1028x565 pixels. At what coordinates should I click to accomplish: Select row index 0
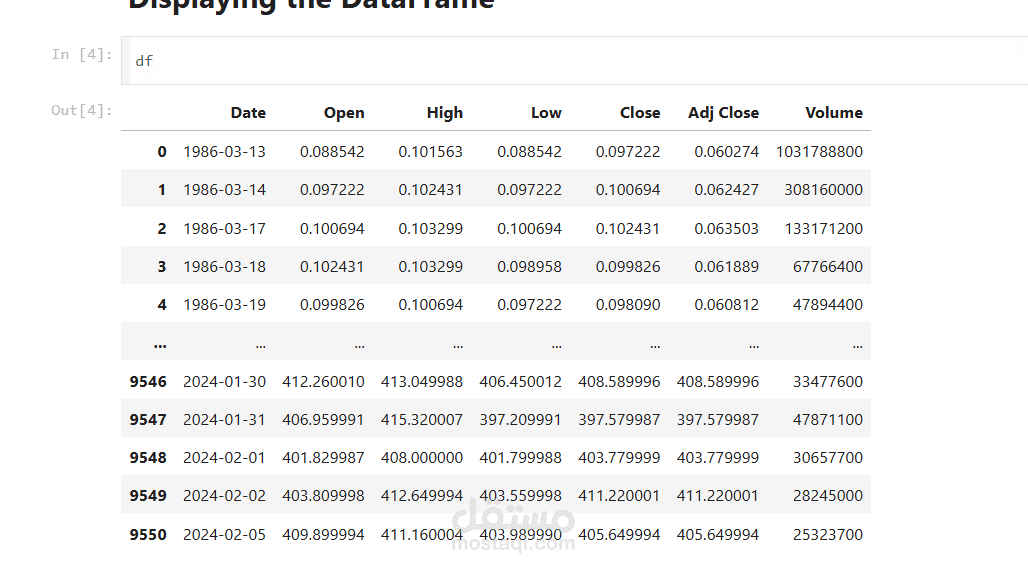(x=162, y=152)
